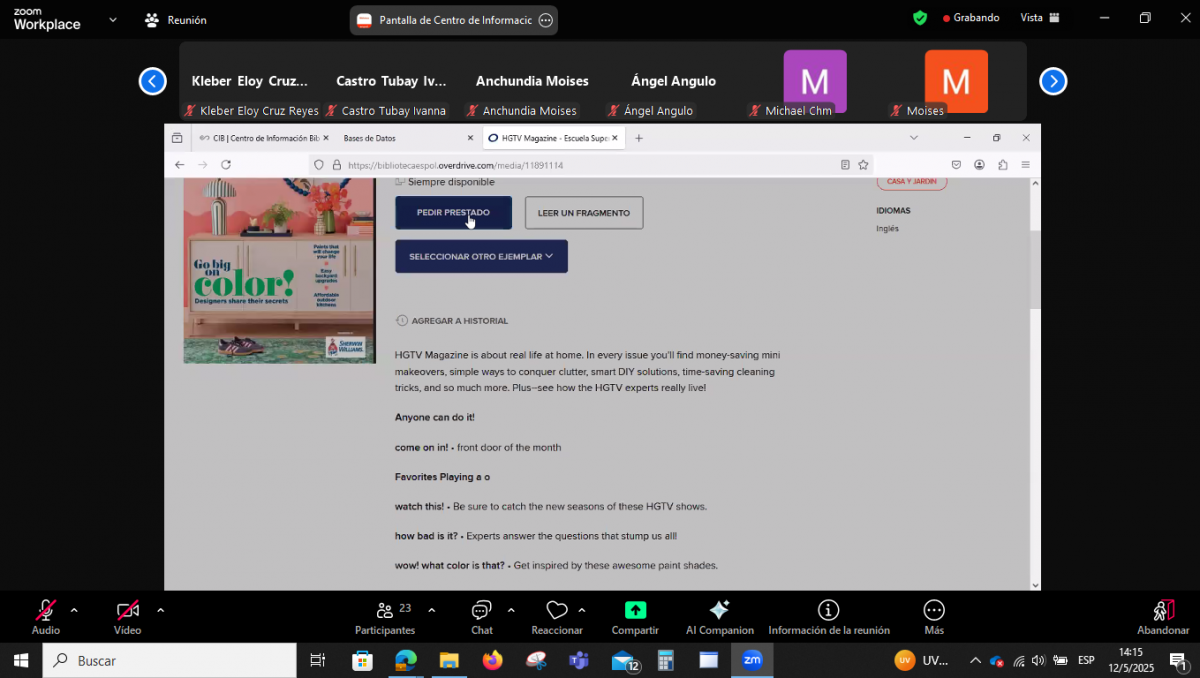The height and width of the screenshot is (678, 1200).
Task: Leave the meeting with Abandonar
Action: [1163, 616]
